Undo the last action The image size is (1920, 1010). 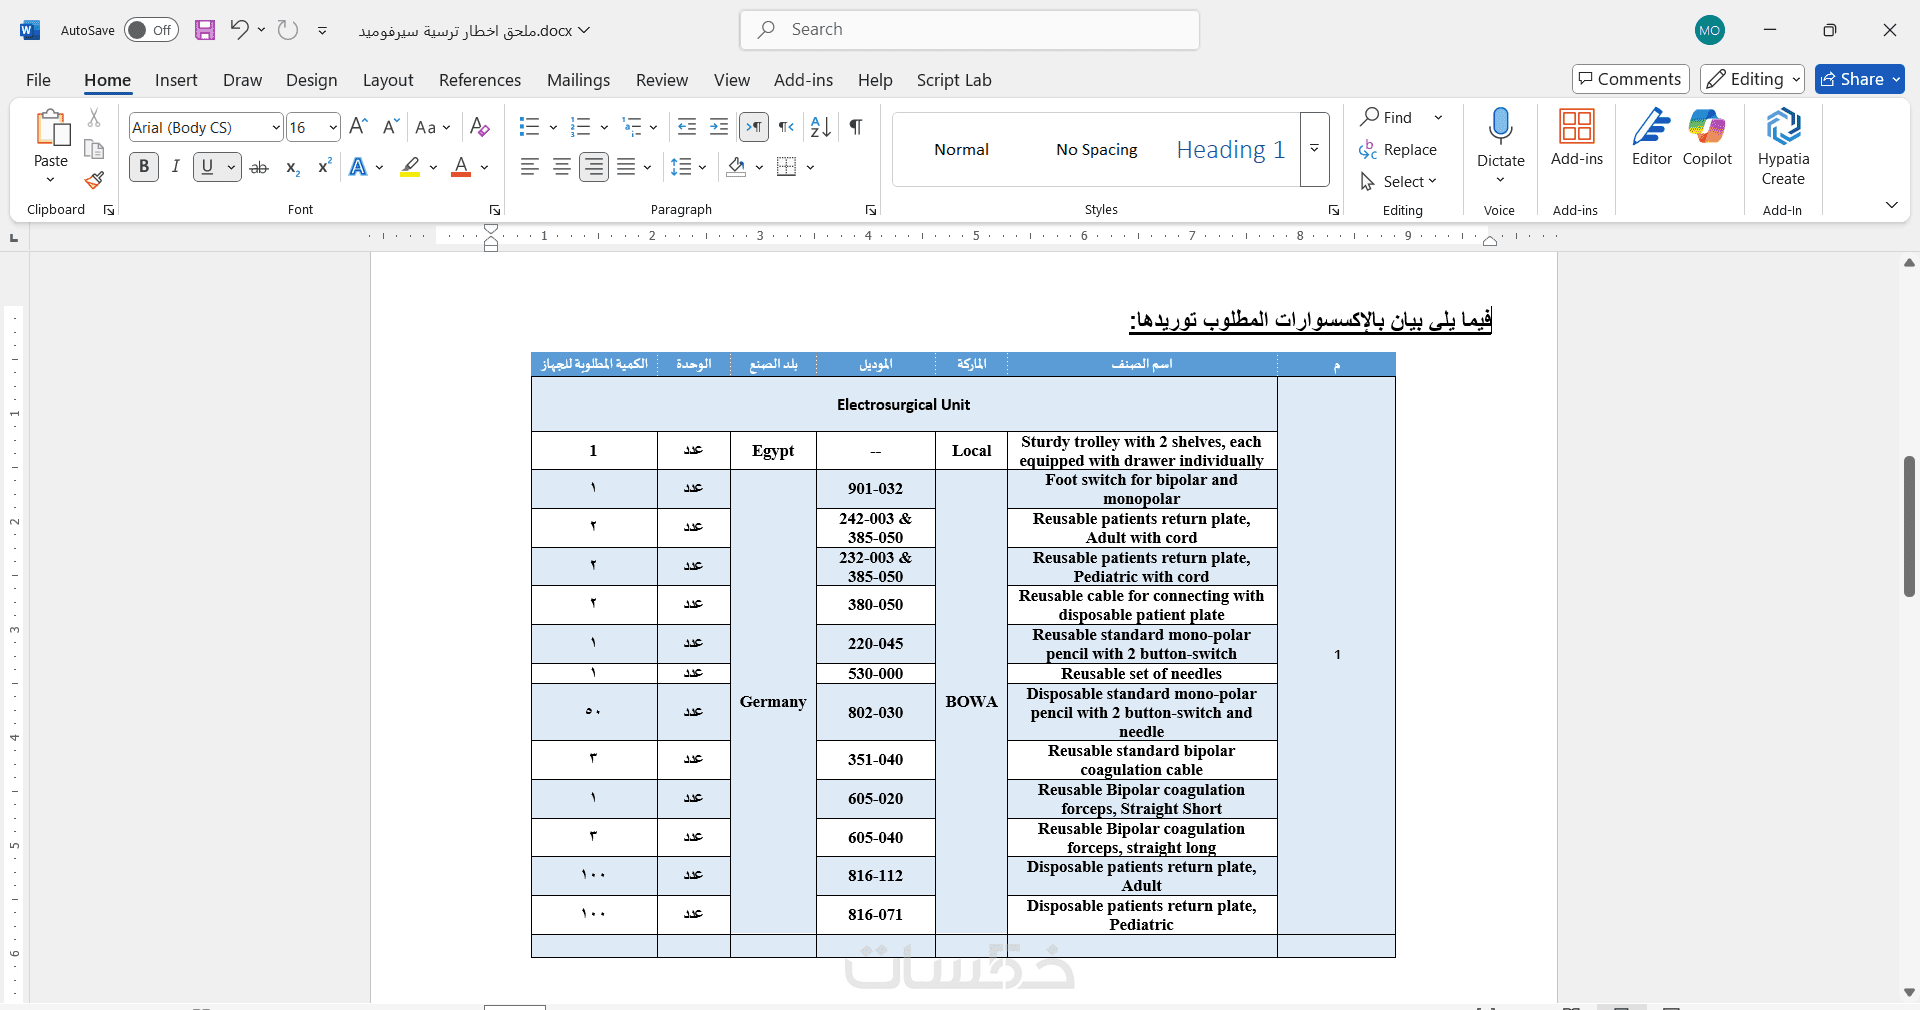click(239, 30)
